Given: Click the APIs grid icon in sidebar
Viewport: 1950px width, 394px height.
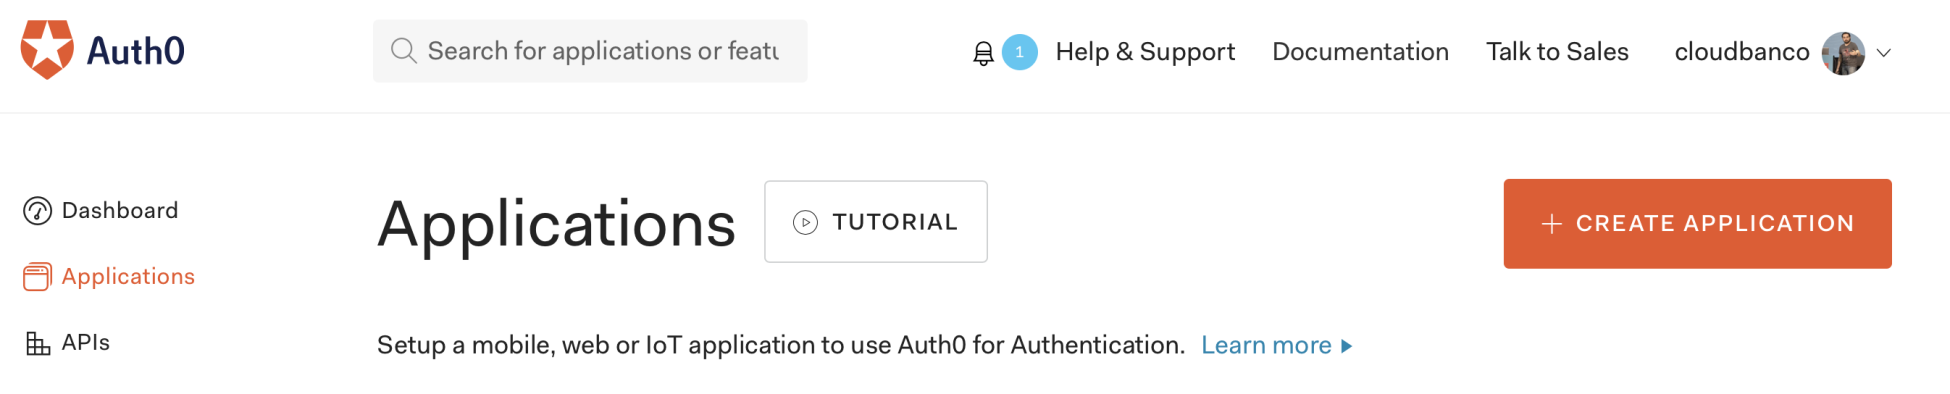Looking at the screenshot, I should pyautogui.click(x=37, y=343).
